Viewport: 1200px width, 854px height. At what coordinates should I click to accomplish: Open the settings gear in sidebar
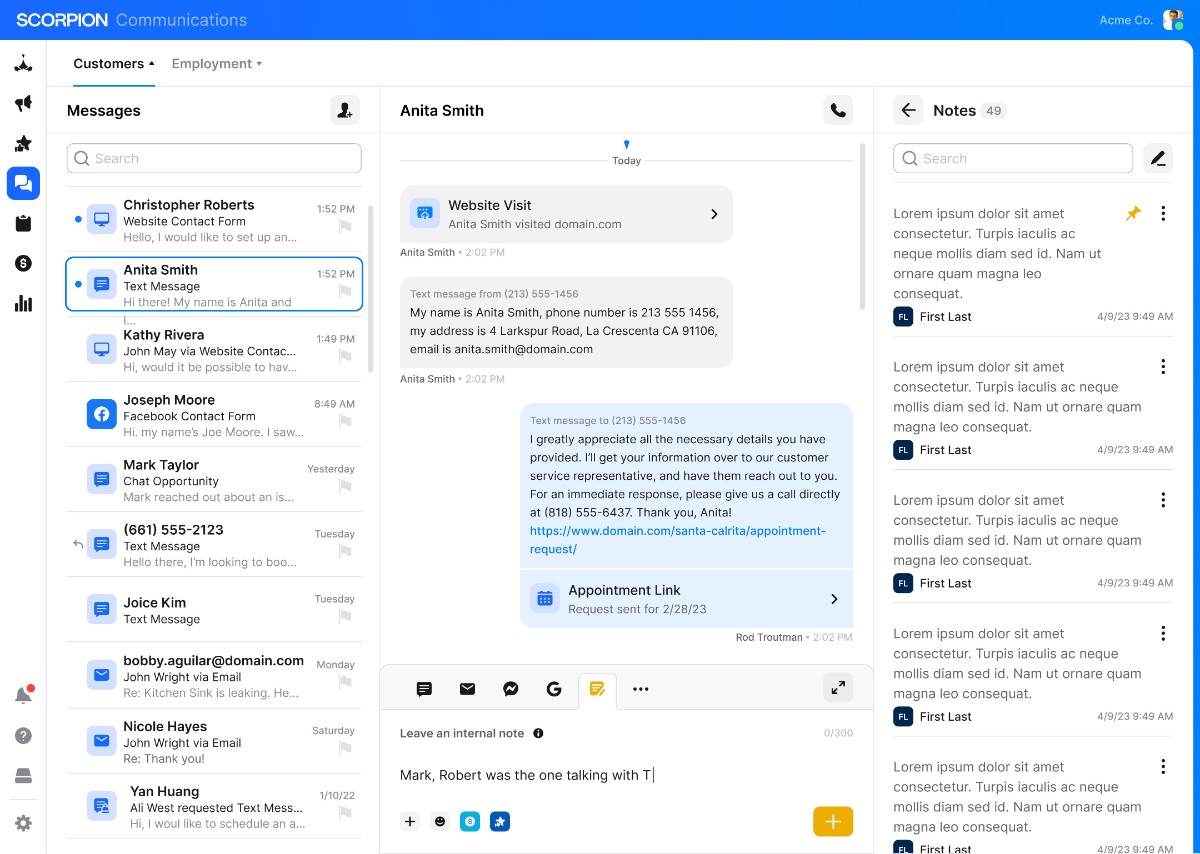23,823
